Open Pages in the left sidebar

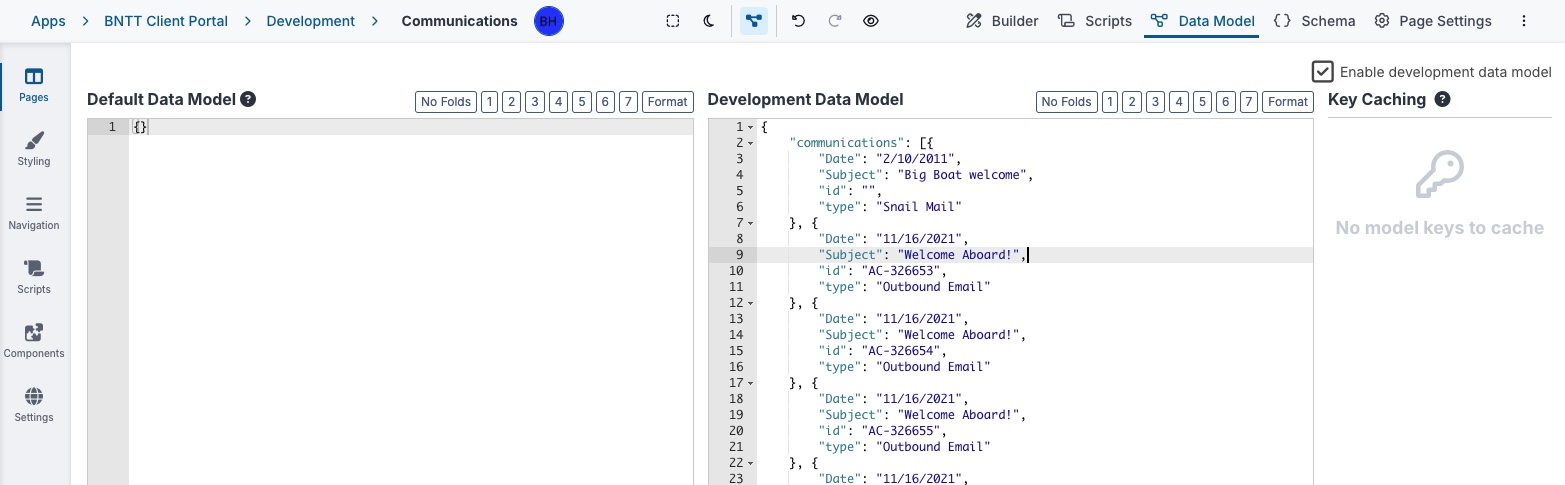[x=34, y=85]
